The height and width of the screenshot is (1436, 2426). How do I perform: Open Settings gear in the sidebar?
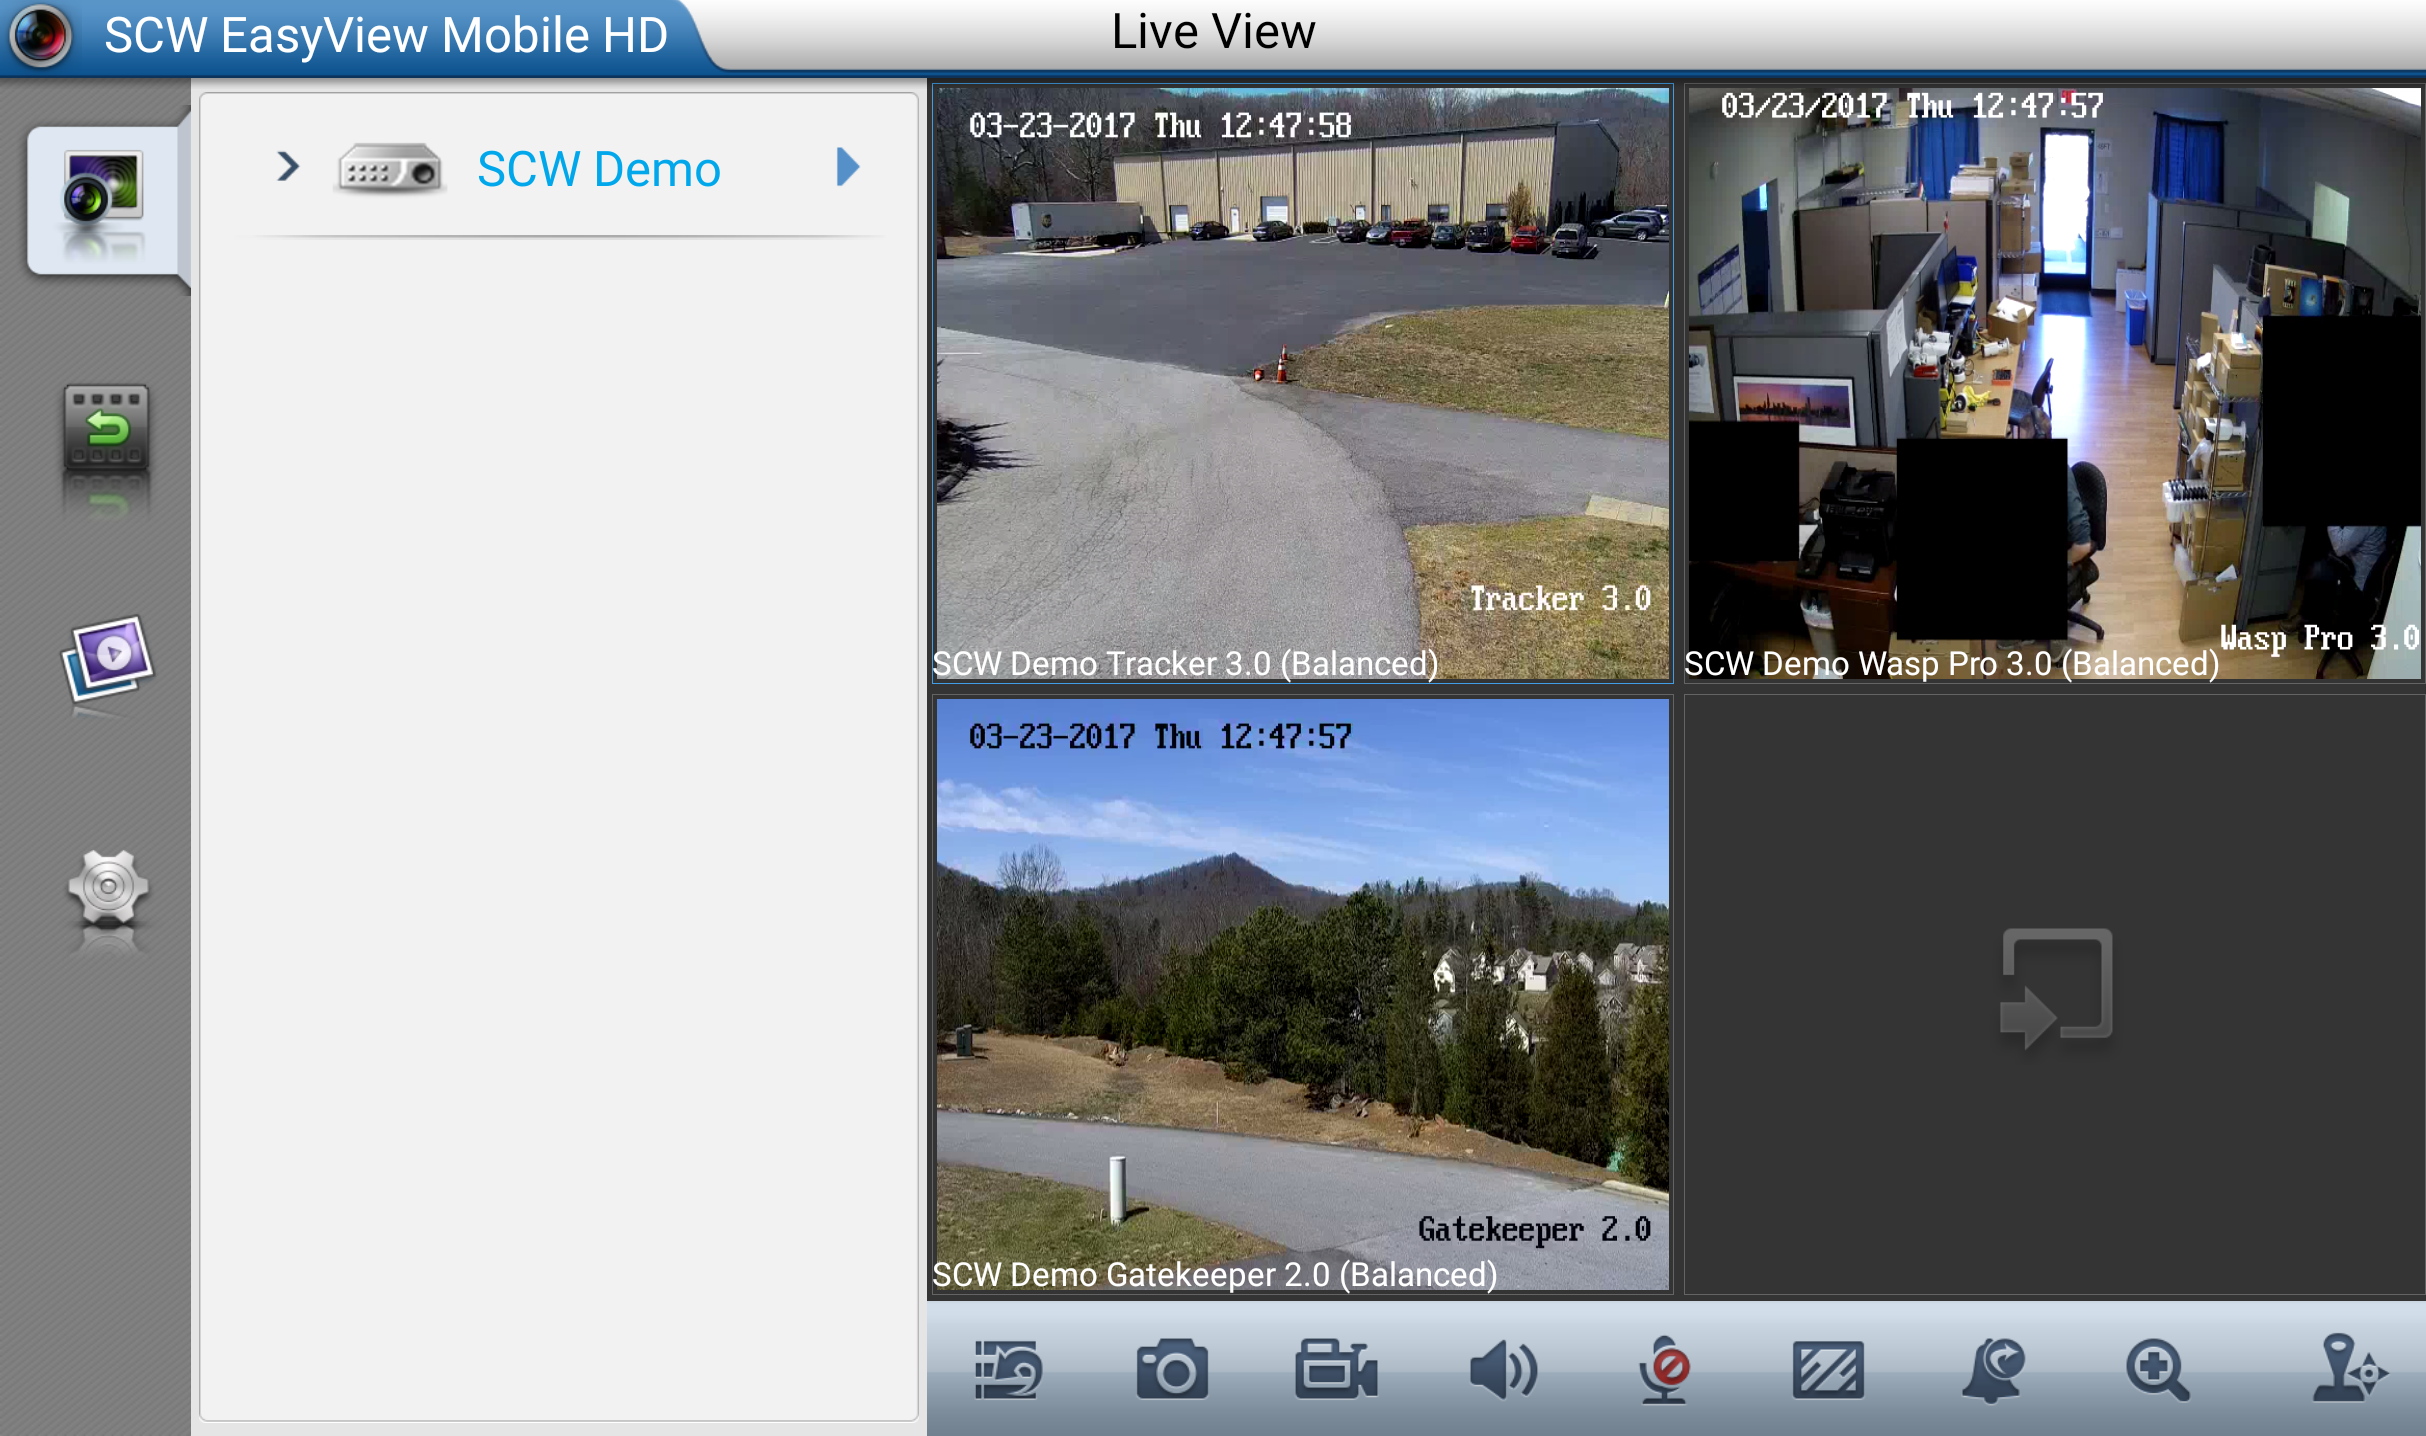[108, 886]
